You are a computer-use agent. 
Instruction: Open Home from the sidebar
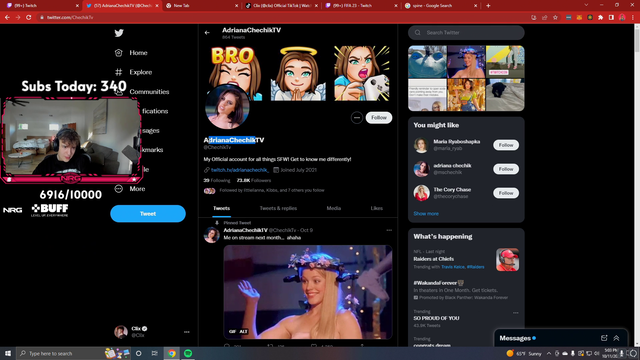tap(138, 53)
